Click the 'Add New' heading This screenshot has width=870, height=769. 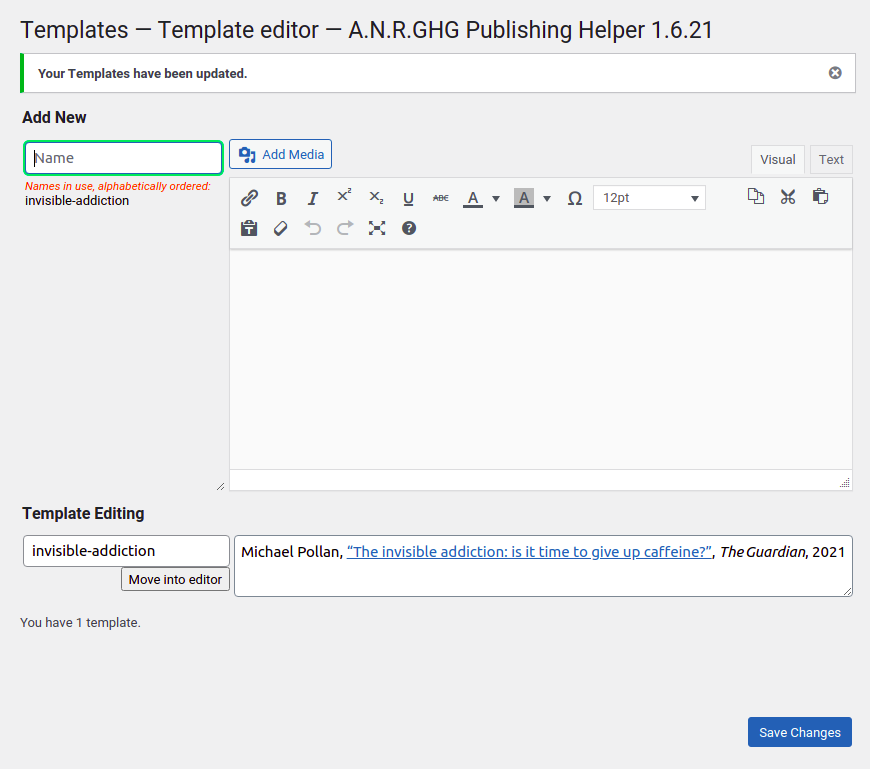click(54, 118)
